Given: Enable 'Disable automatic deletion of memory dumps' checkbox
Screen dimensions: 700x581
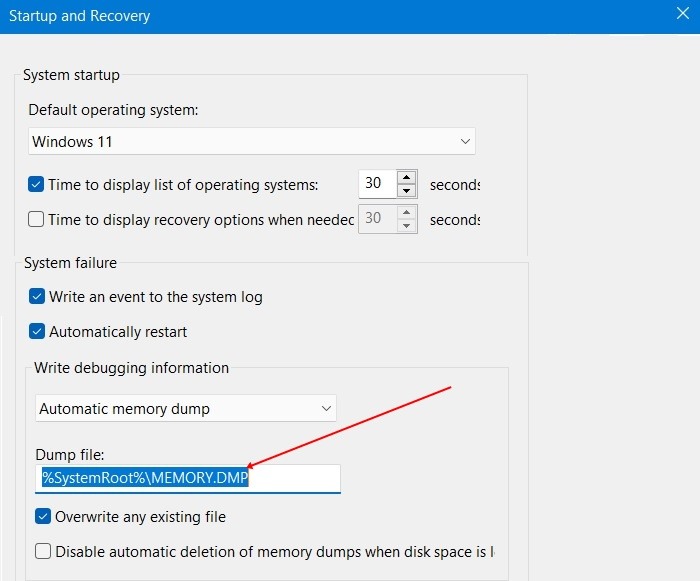Looking at the screenshot, I should coord(43,551).
